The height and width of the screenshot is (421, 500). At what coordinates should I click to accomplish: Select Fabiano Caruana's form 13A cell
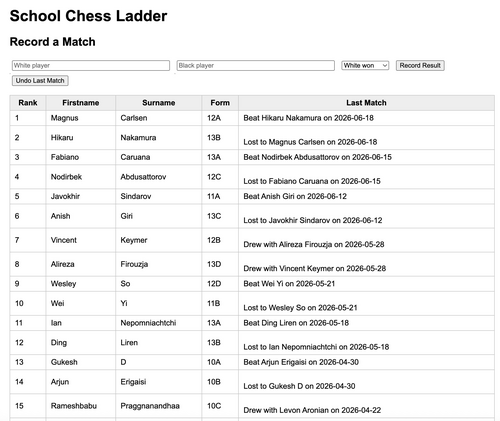click(x=220, y=157)
